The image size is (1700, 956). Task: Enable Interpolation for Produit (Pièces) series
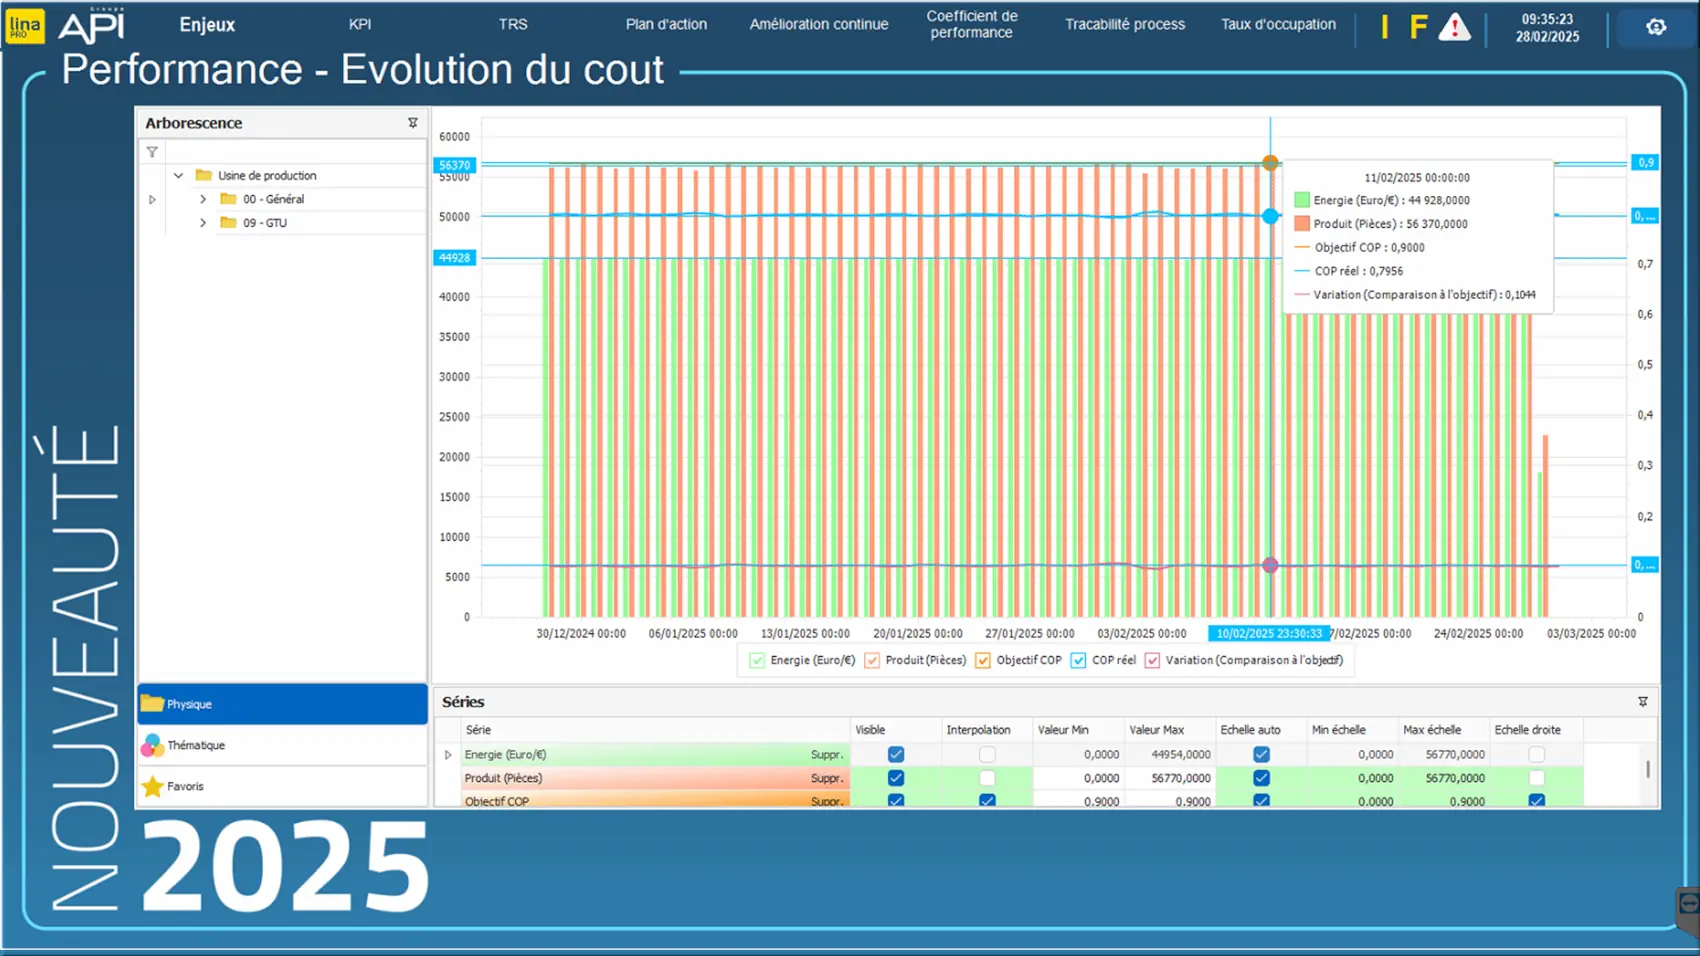coord(987,778)
